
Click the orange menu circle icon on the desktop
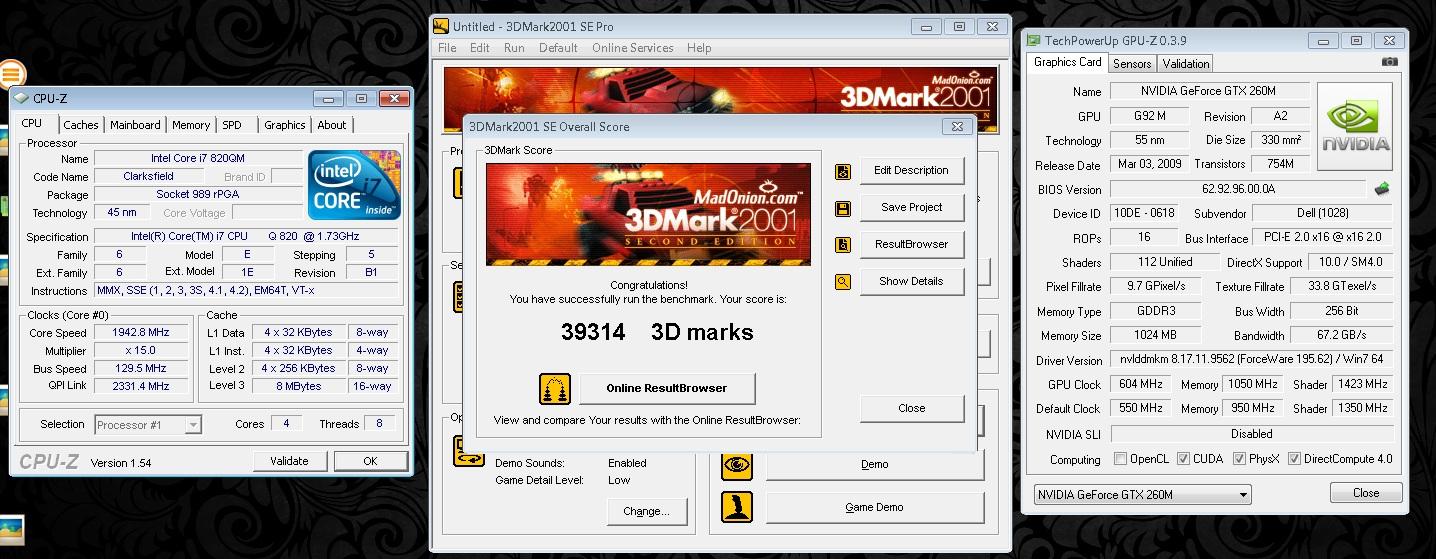tap(12, 73)
